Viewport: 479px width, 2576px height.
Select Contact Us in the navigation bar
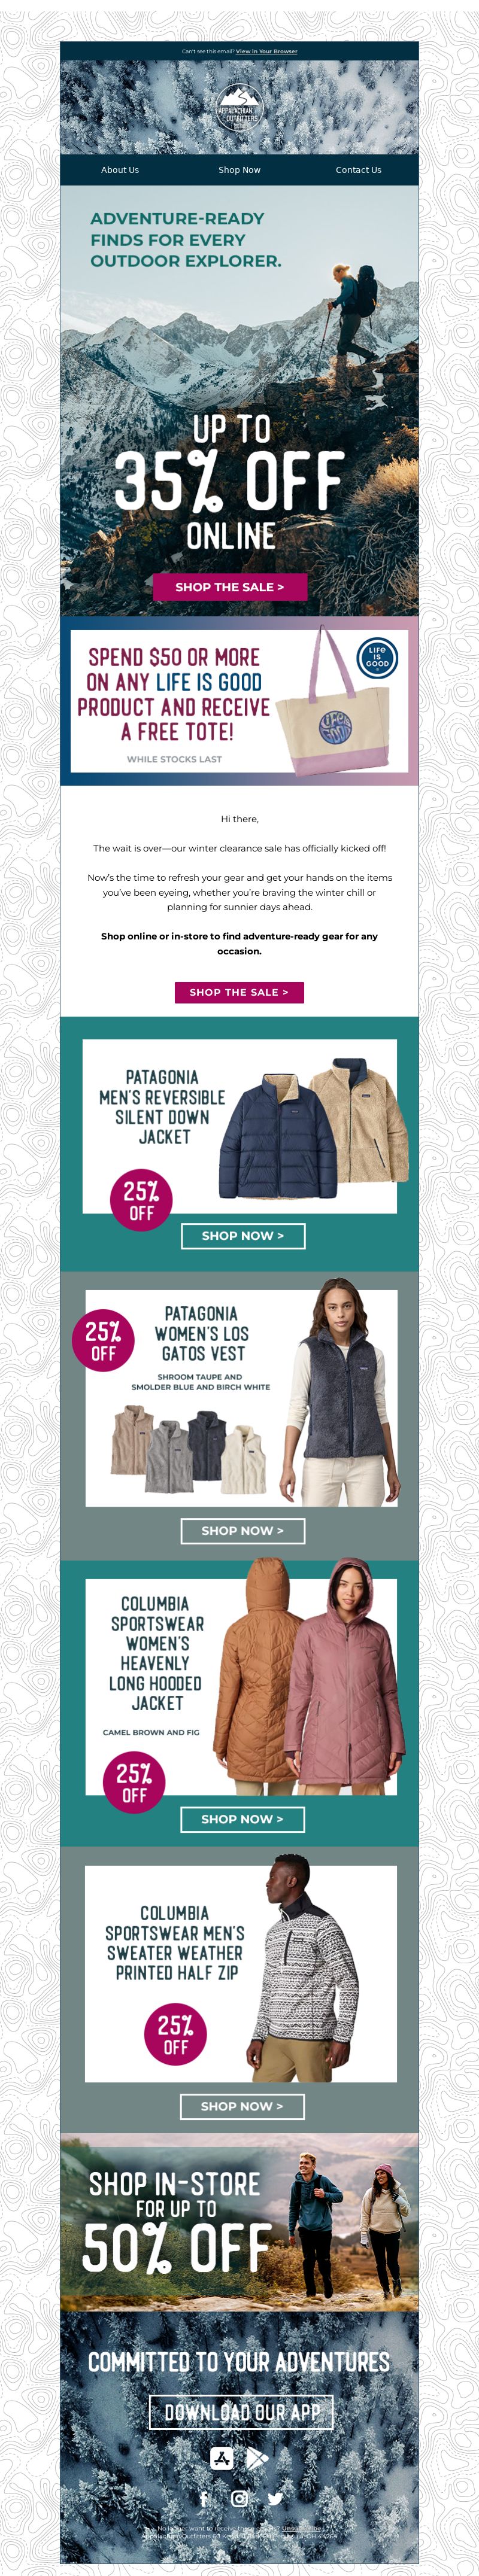[358, 170]
